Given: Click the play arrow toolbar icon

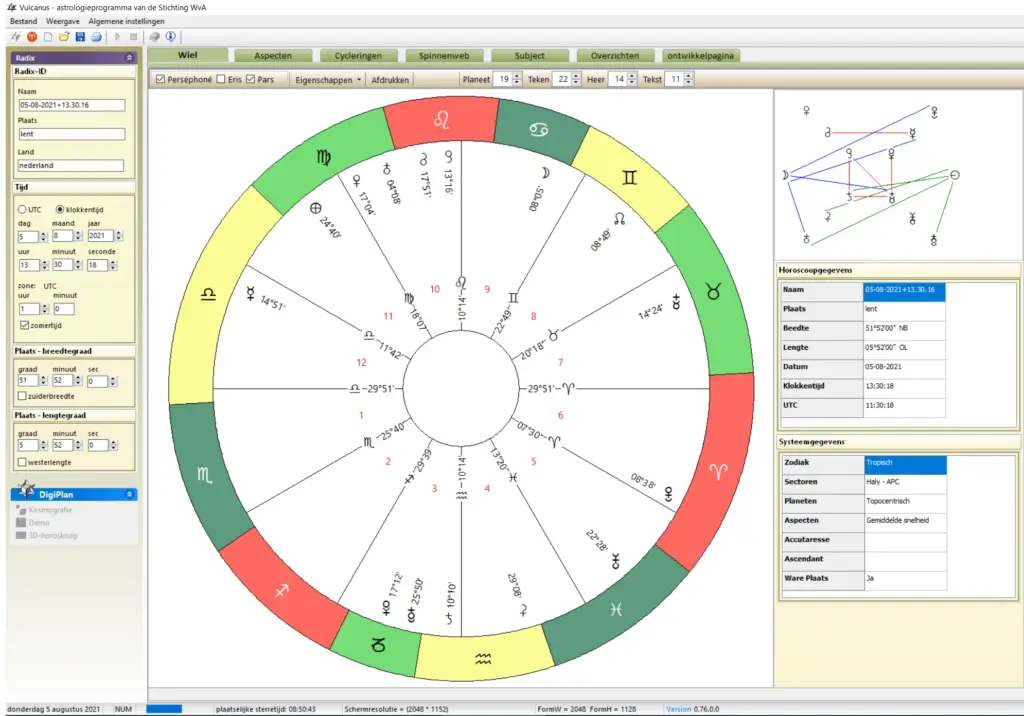Looking at the screenshot, I should pos(119,37).
